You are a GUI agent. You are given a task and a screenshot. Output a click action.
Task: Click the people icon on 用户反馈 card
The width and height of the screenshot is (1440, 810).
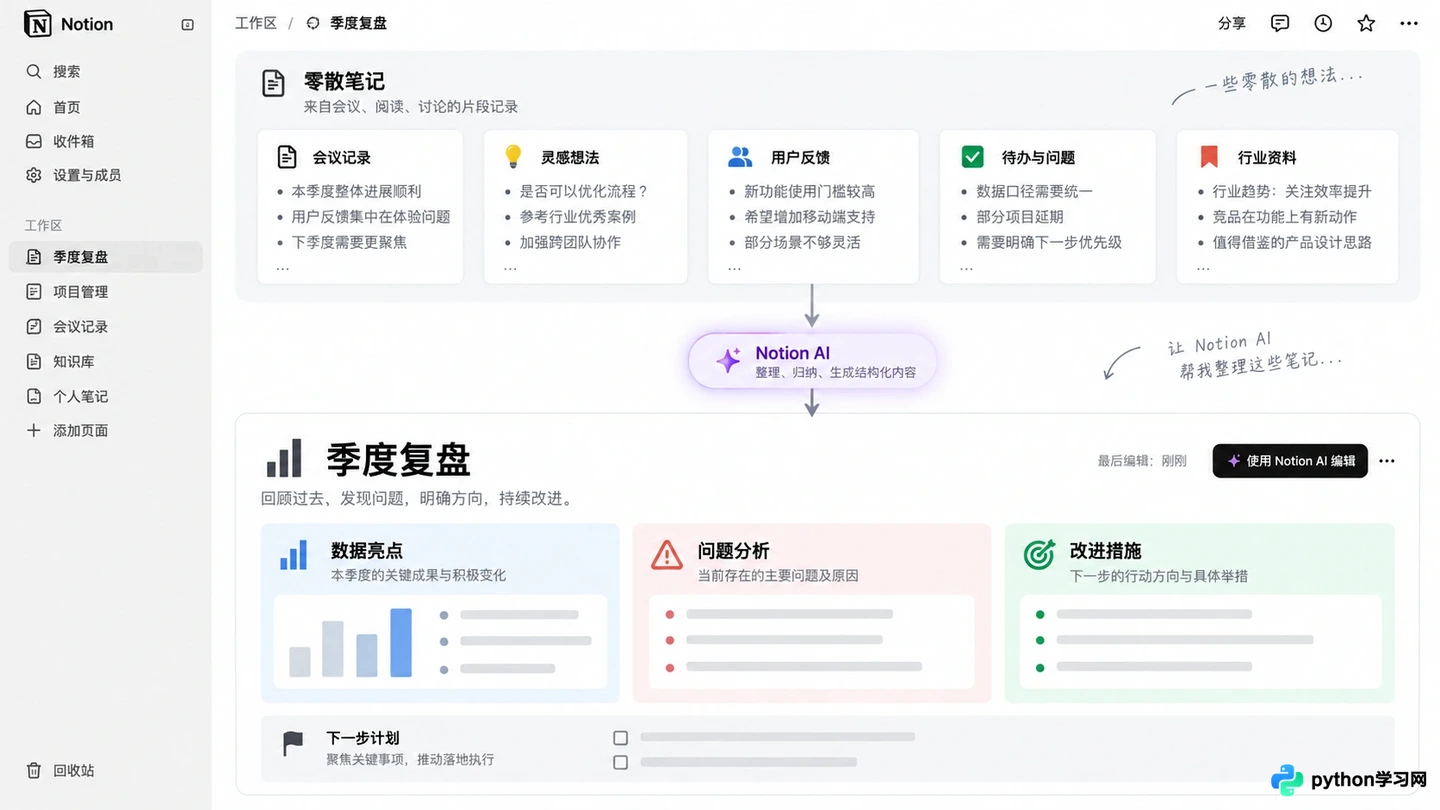point(740,157)
